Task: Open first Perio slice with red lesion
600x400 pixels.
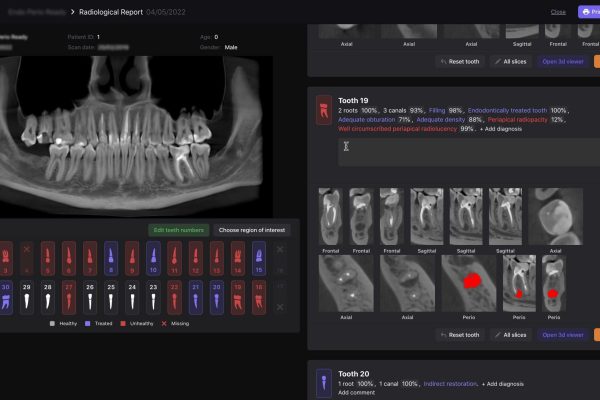Action: click(x=469, y=283)
